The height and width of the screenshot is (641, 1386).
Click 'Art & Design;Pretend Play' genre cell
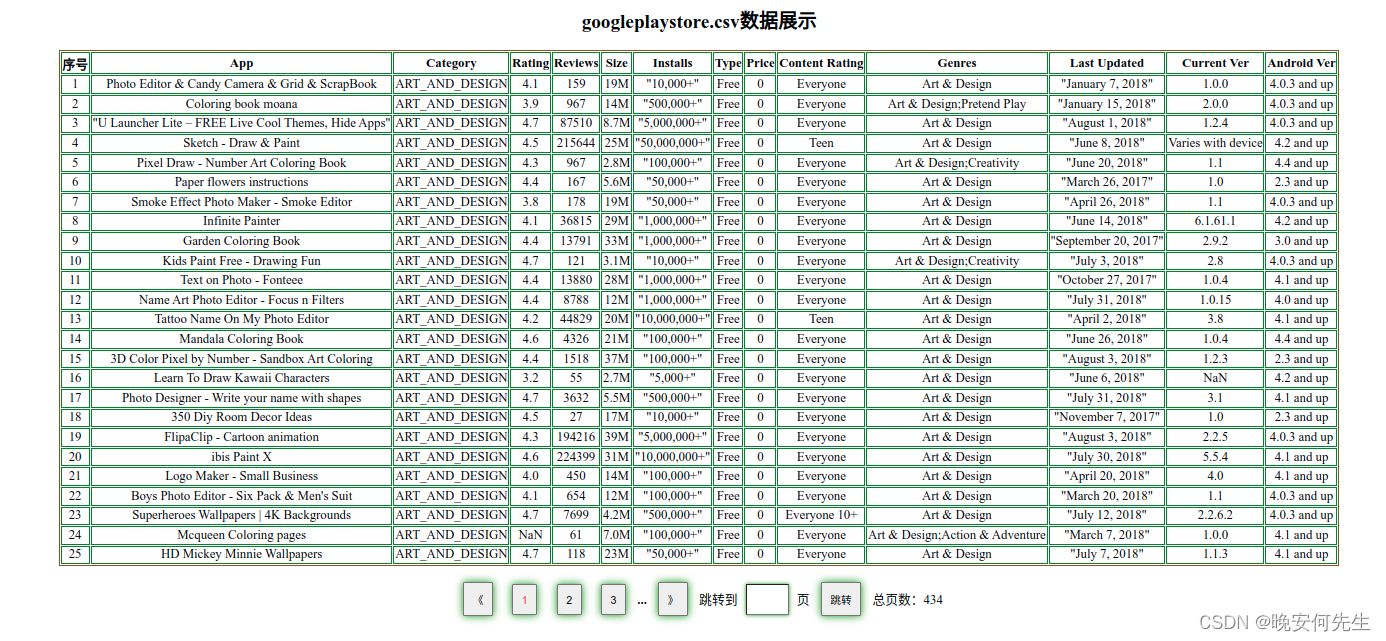point(957,104)
